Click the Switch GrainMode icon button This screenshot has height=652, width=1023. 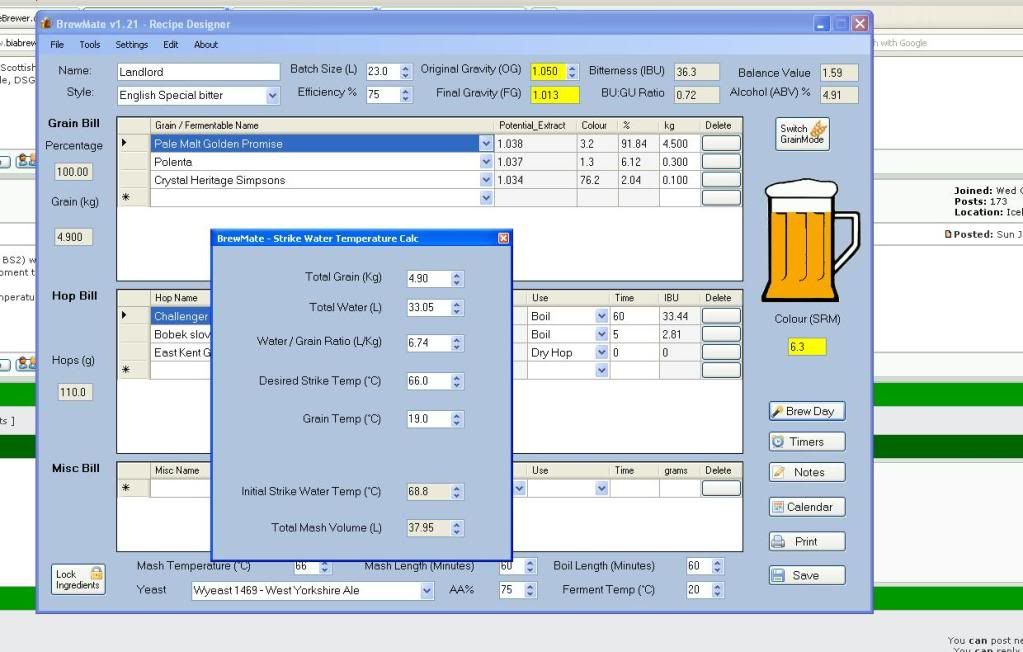pos(804,134)
